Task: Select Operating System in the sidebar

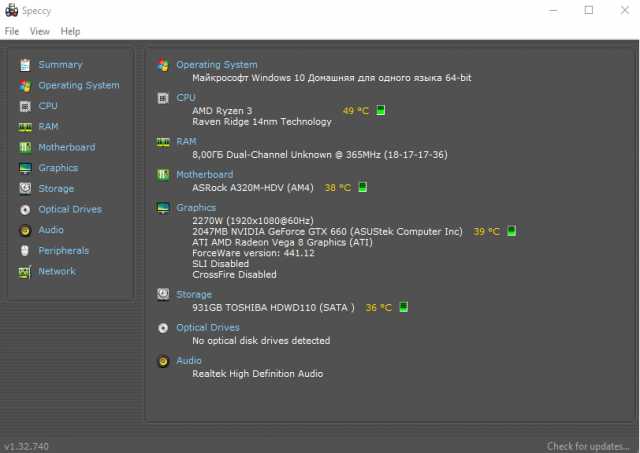Action: click(79, 85)
